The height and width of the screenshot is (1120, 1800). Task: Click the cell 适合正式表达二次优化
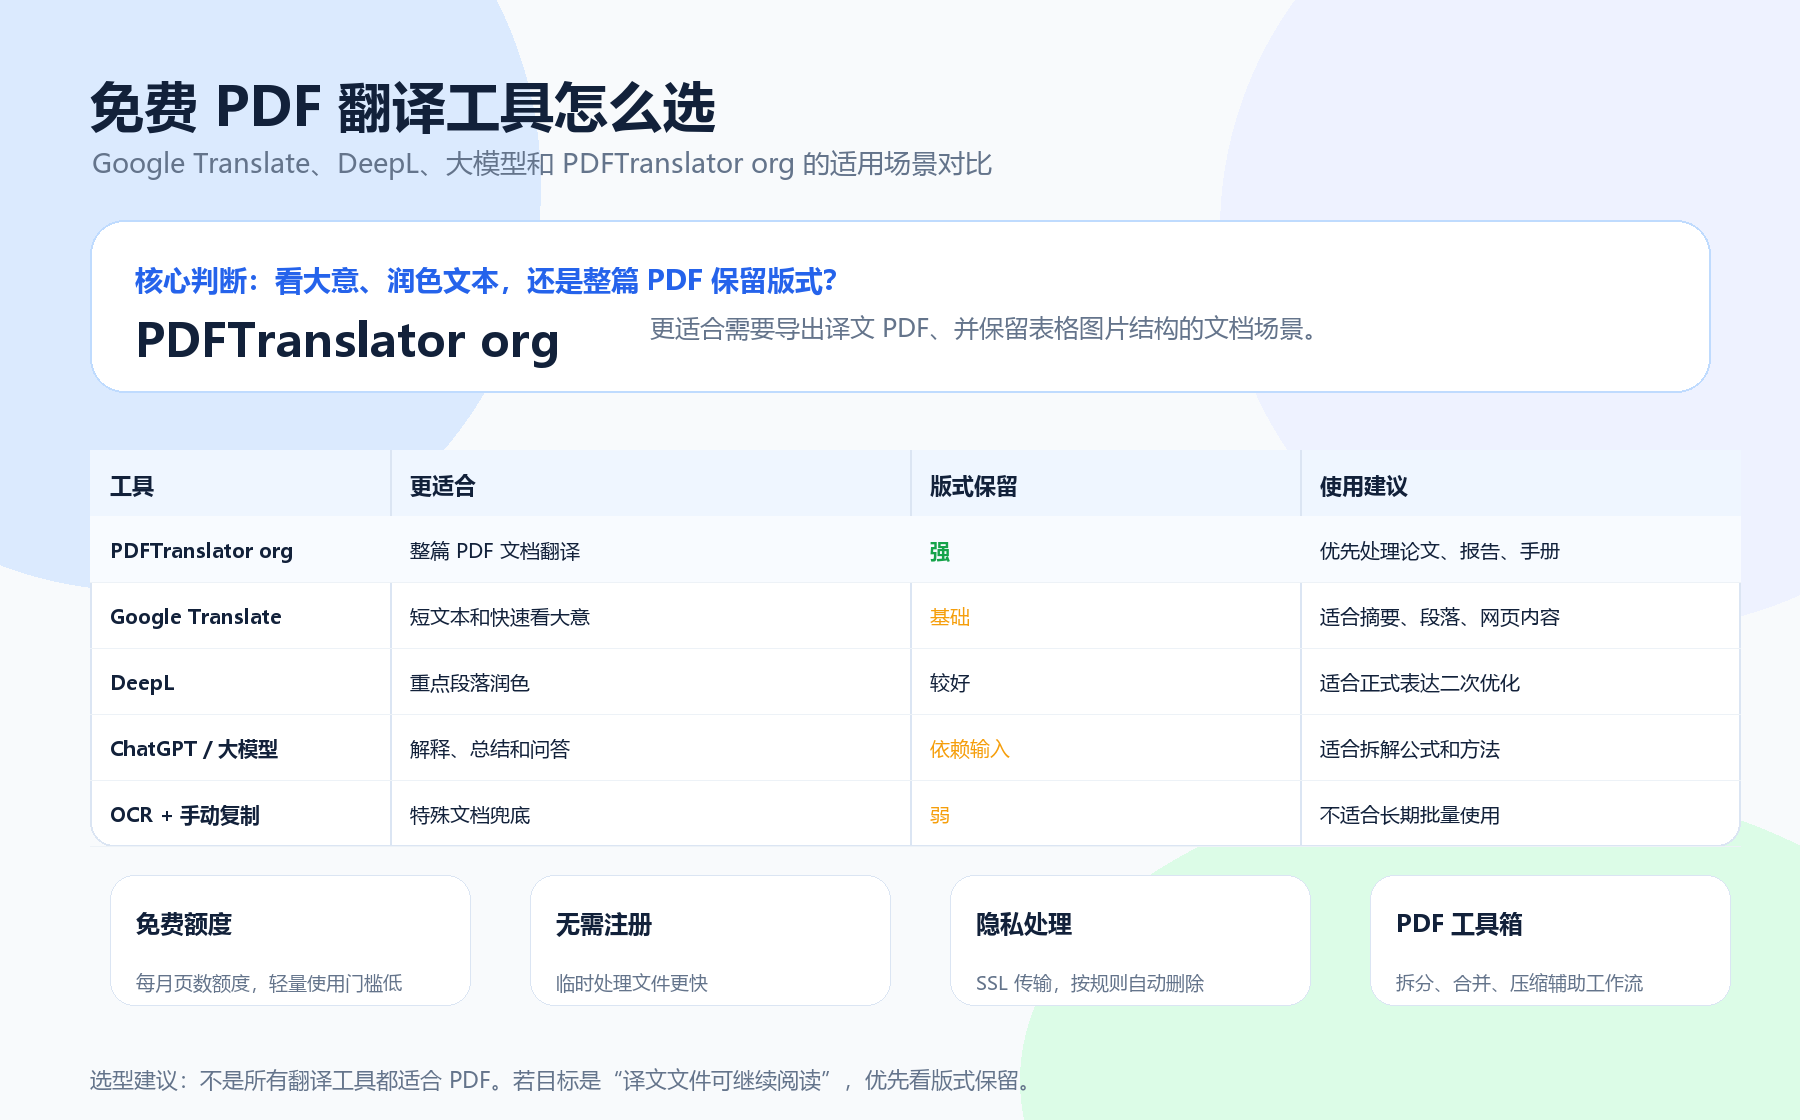coord(1420,683)
